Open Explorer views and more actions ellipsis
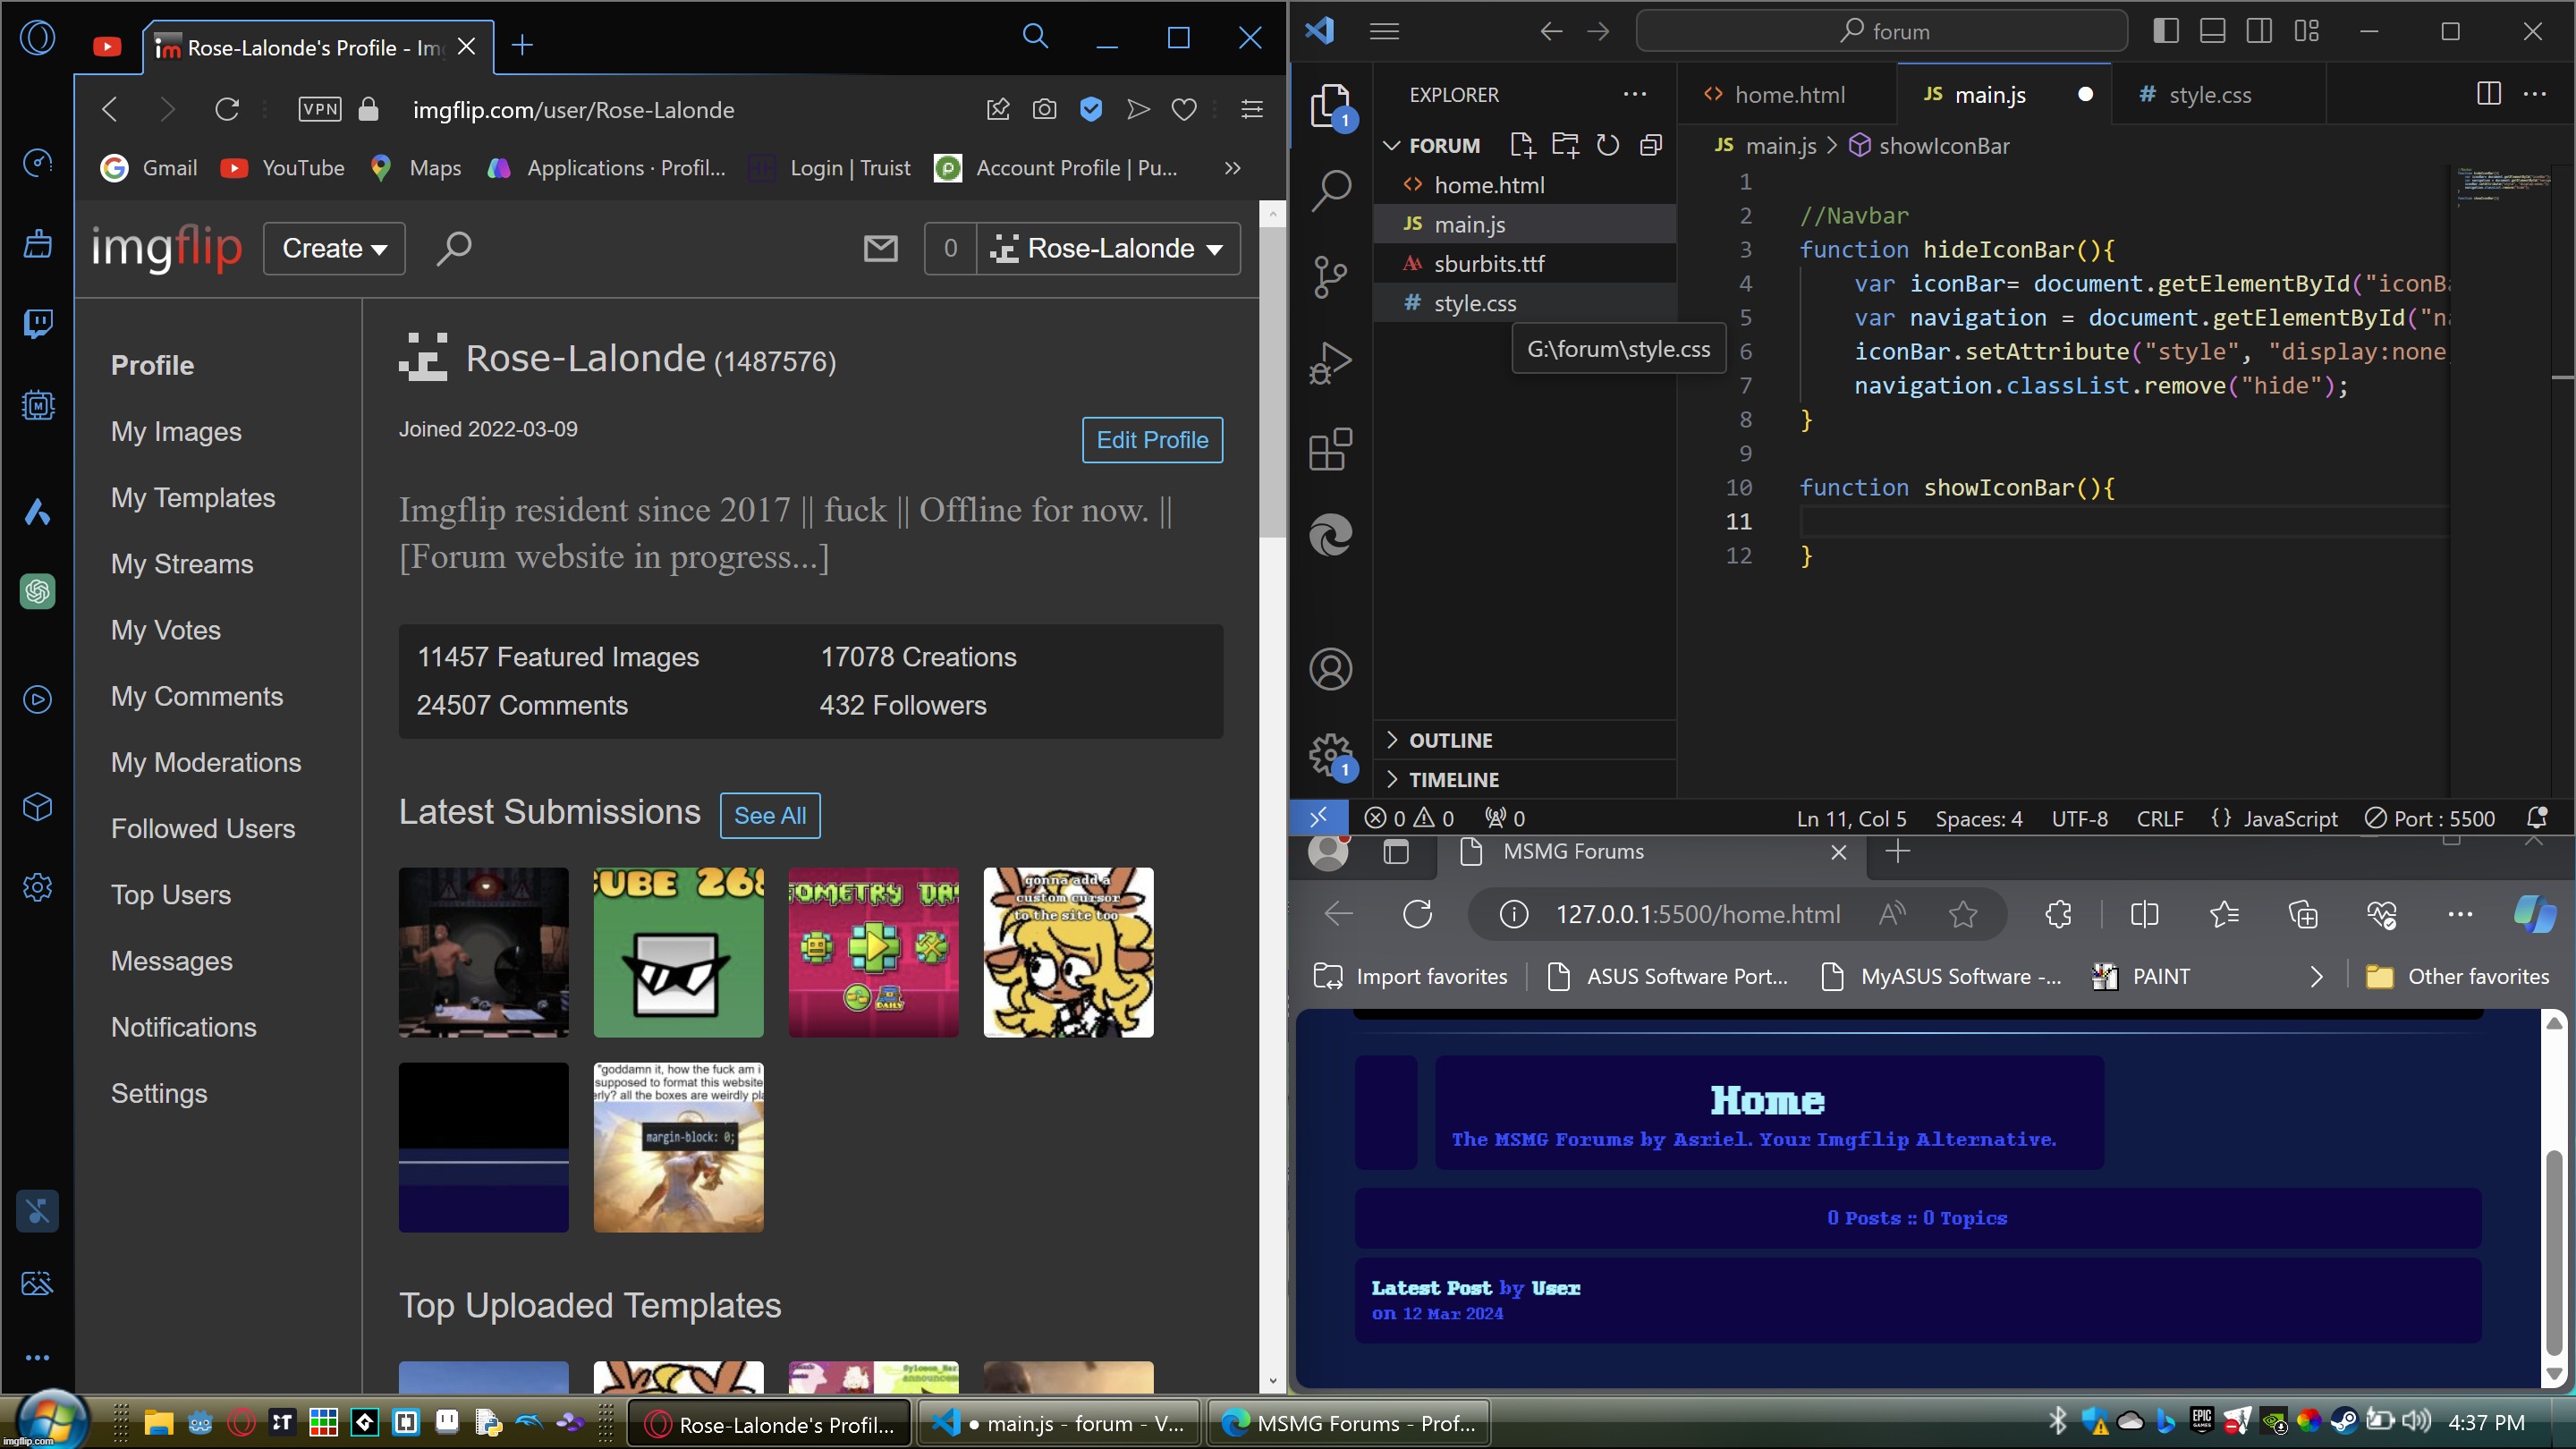 click(x=1634, y=94)
